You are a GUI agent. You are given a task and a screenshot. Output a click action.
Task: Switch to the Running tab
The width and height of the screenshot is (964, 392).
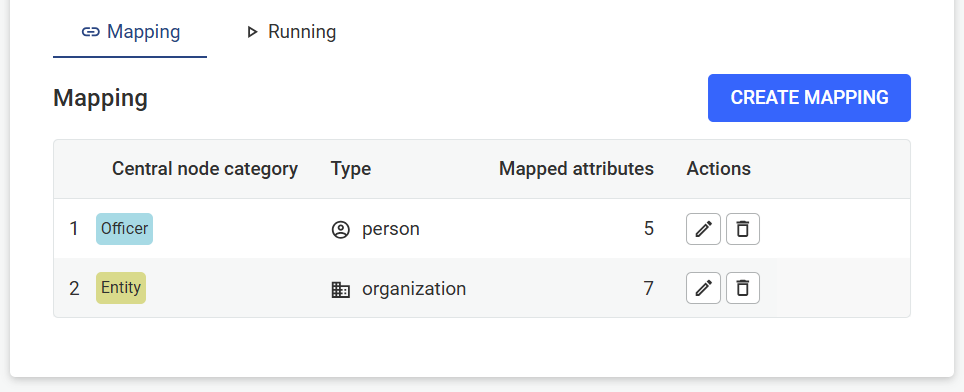(291, 32)
